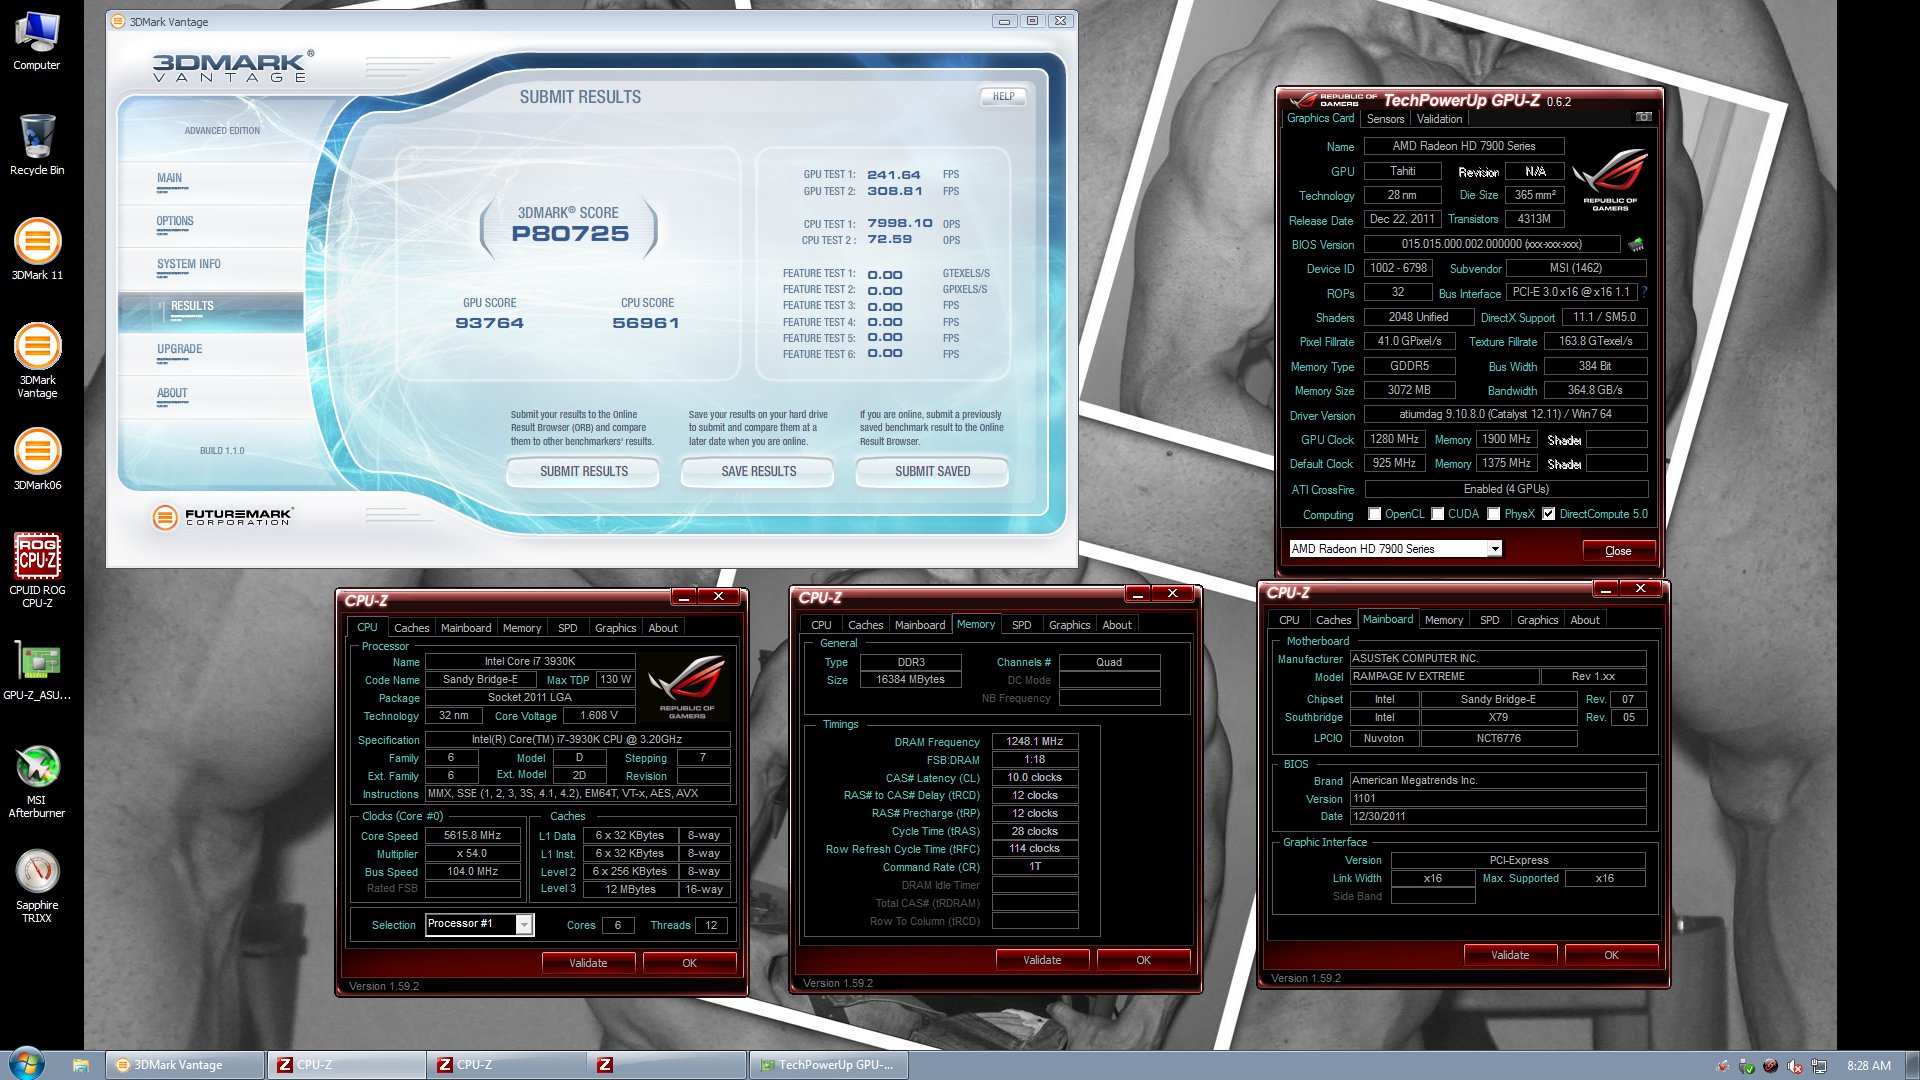Click the motherboard model RAMPAGE IV EXTREME

click(1445, 677)
